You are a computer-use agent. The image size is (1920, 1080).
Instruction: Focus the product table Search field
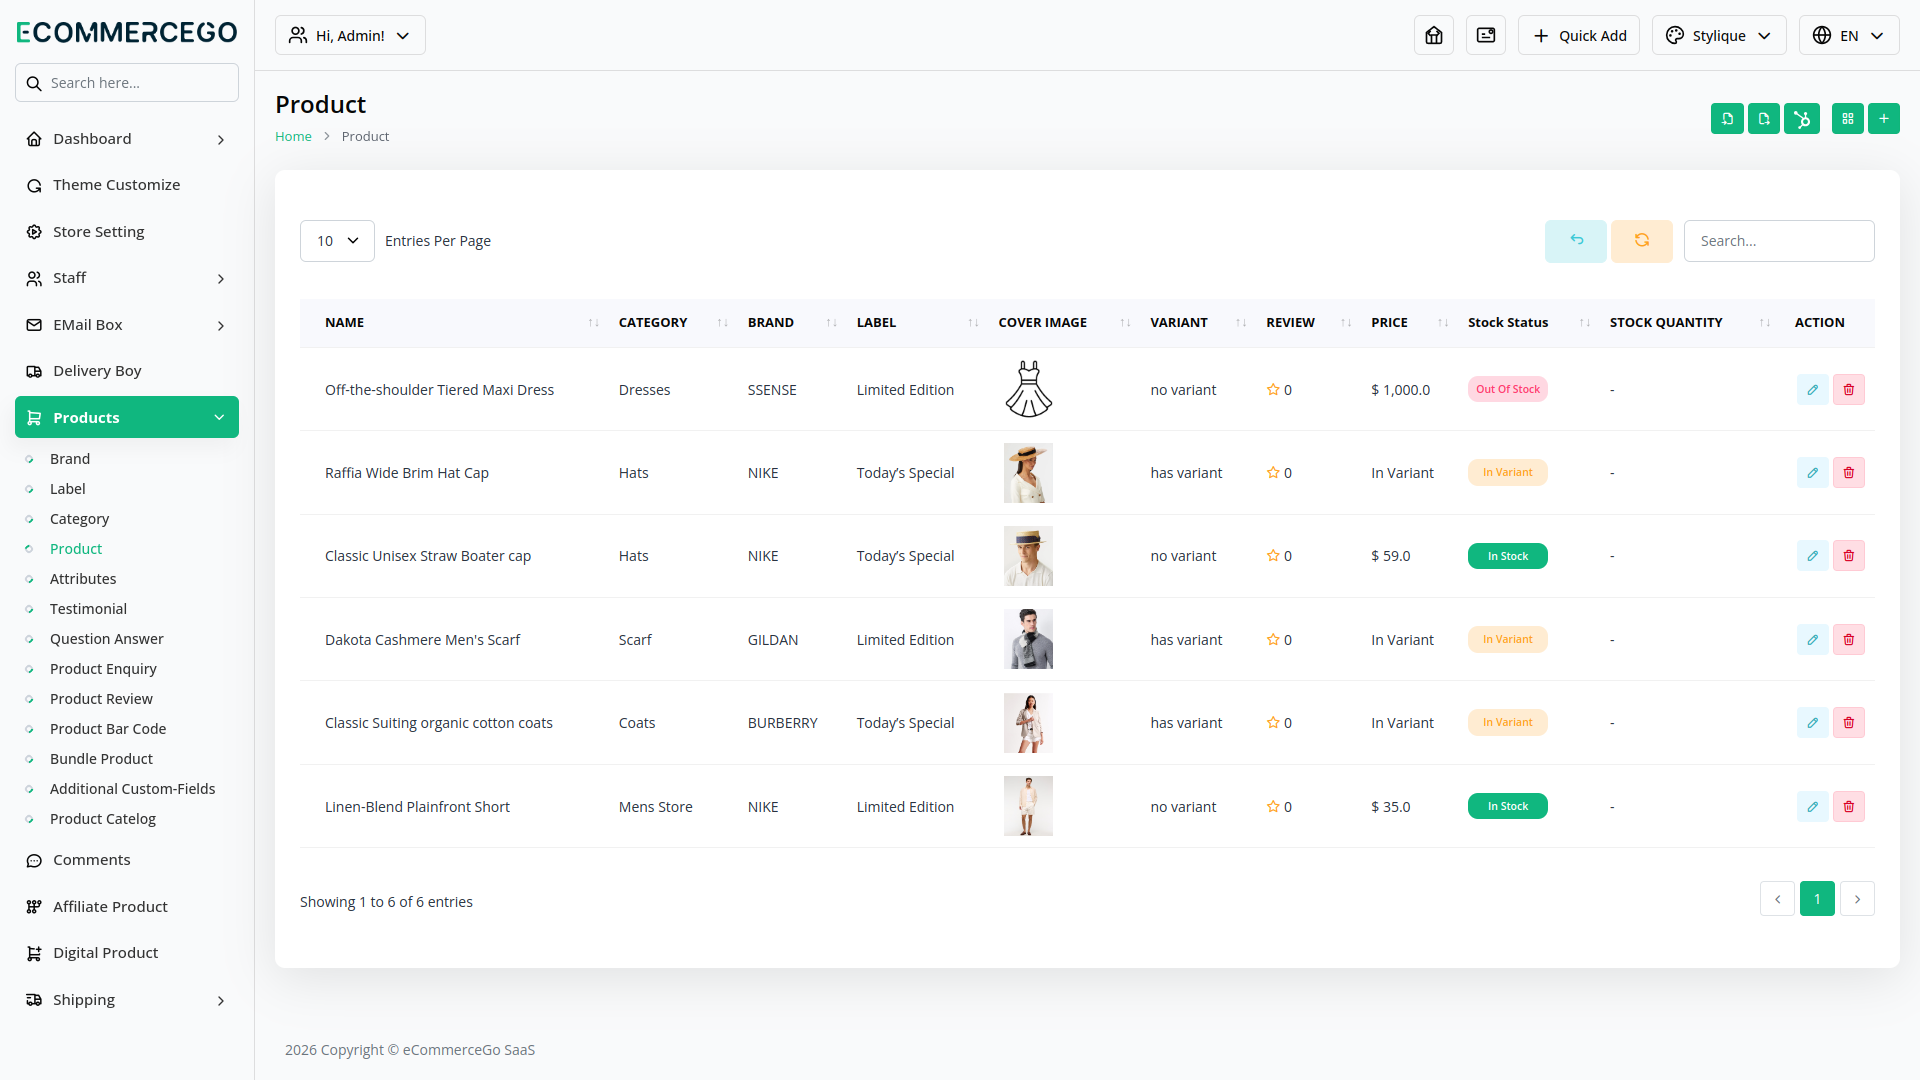(x=1779, y=241)
